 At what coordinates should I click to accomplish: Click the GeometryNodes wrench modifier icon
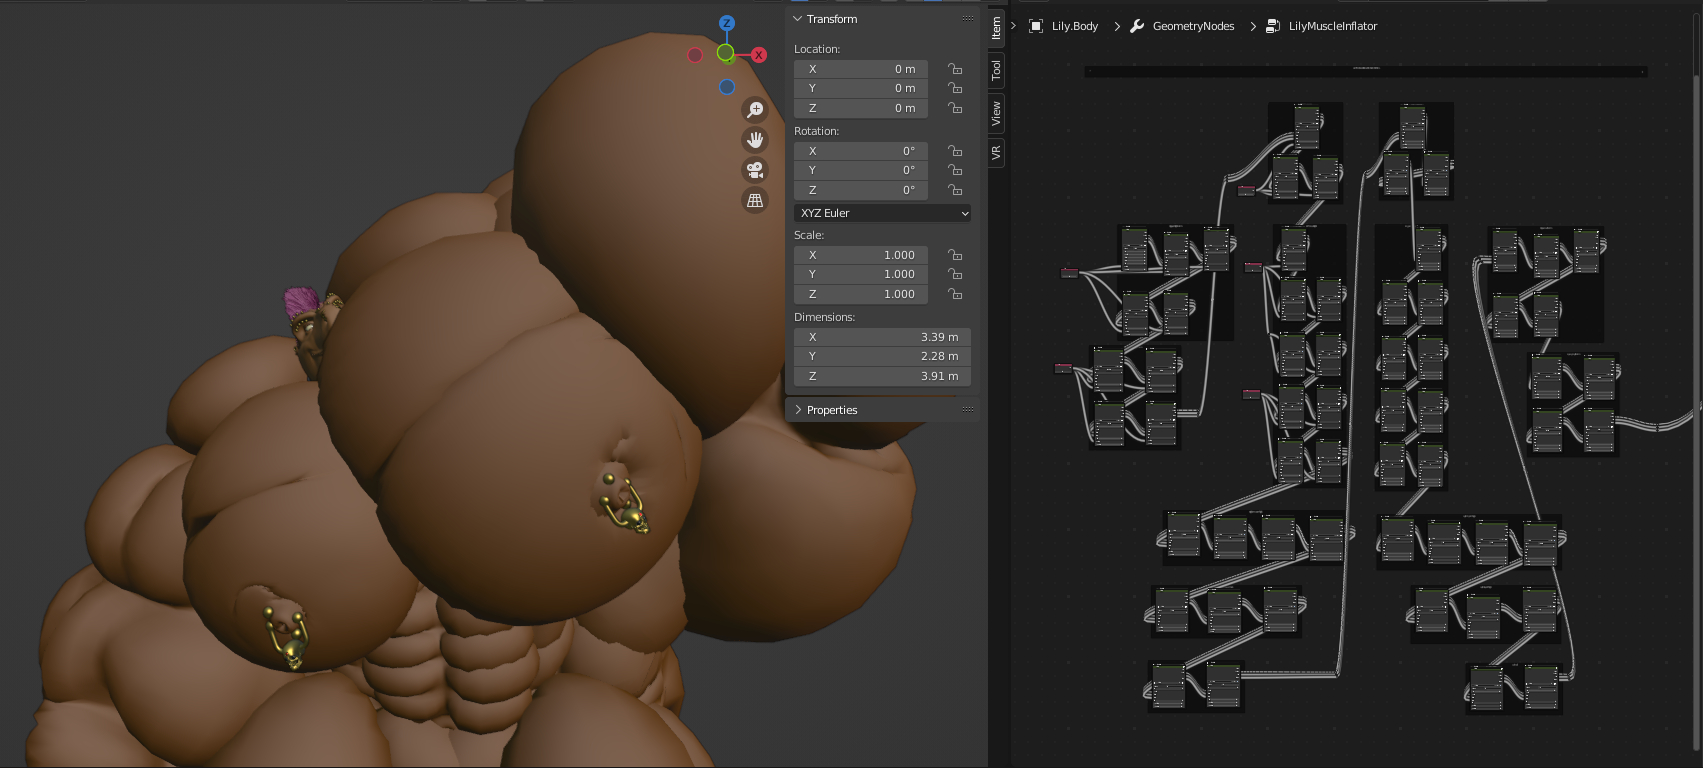pyautogui.click(x=1137, y=26)
